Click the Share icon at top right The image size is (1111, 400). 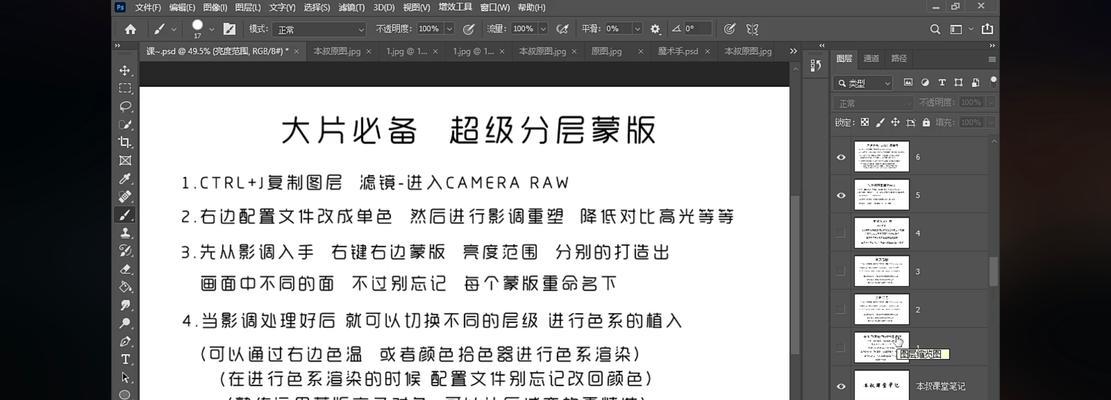[988, 29]
